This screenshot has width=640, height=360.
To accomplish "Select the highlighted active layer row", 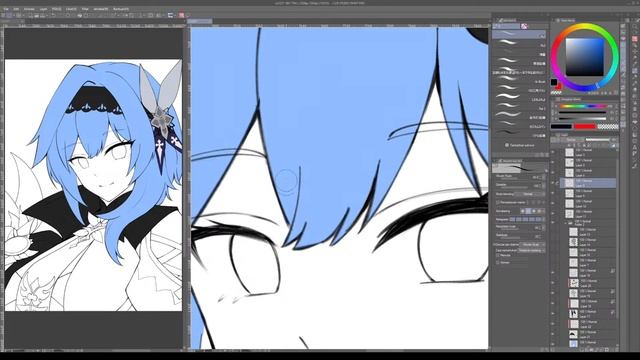I will tap(588, 183).
